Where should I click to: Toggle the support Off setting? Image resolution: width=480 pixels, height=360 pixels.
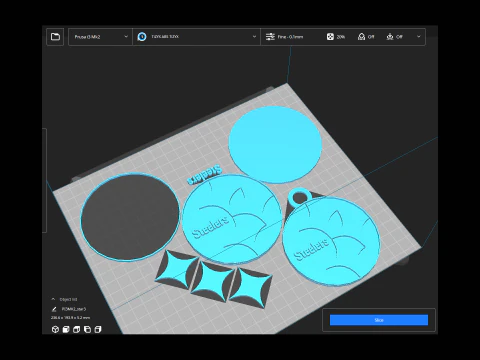pyautogui.click(x=366, y=37)
